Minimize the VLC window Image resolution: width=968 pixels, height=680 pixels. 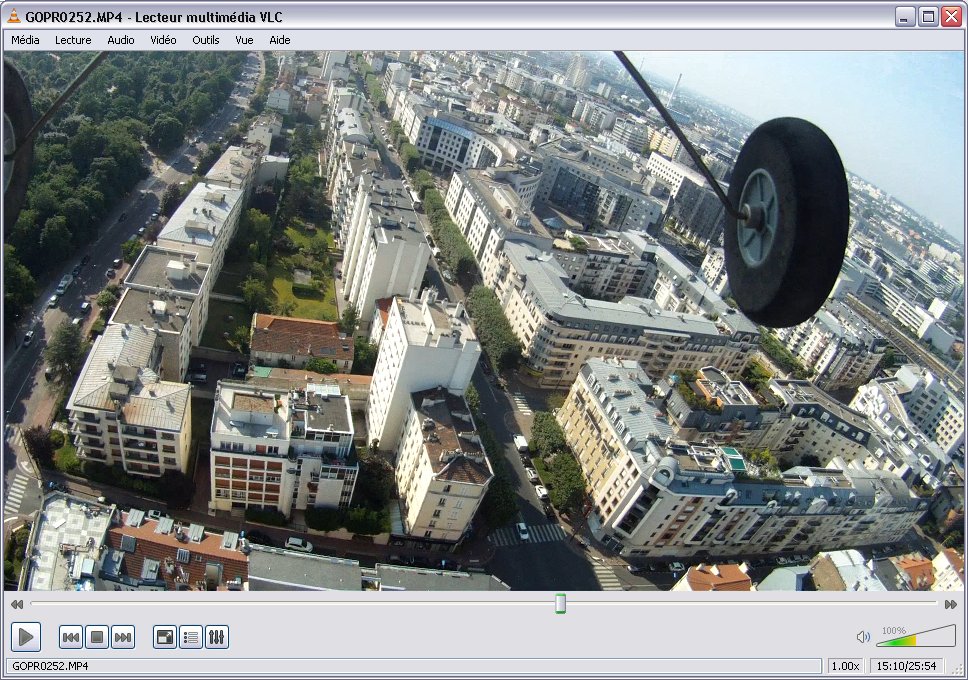[904, 17]
